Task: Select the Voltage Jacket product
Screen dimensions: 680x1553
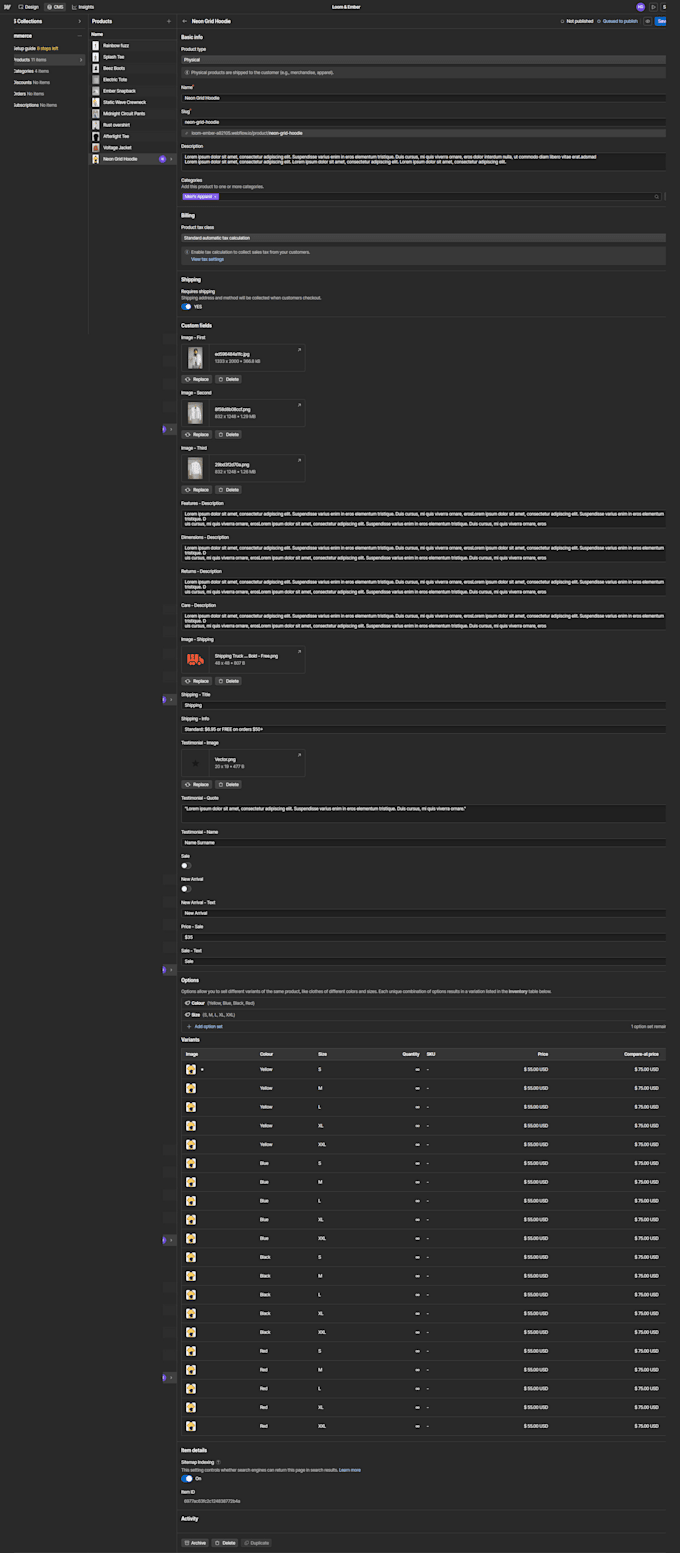Action: [132, 147]
